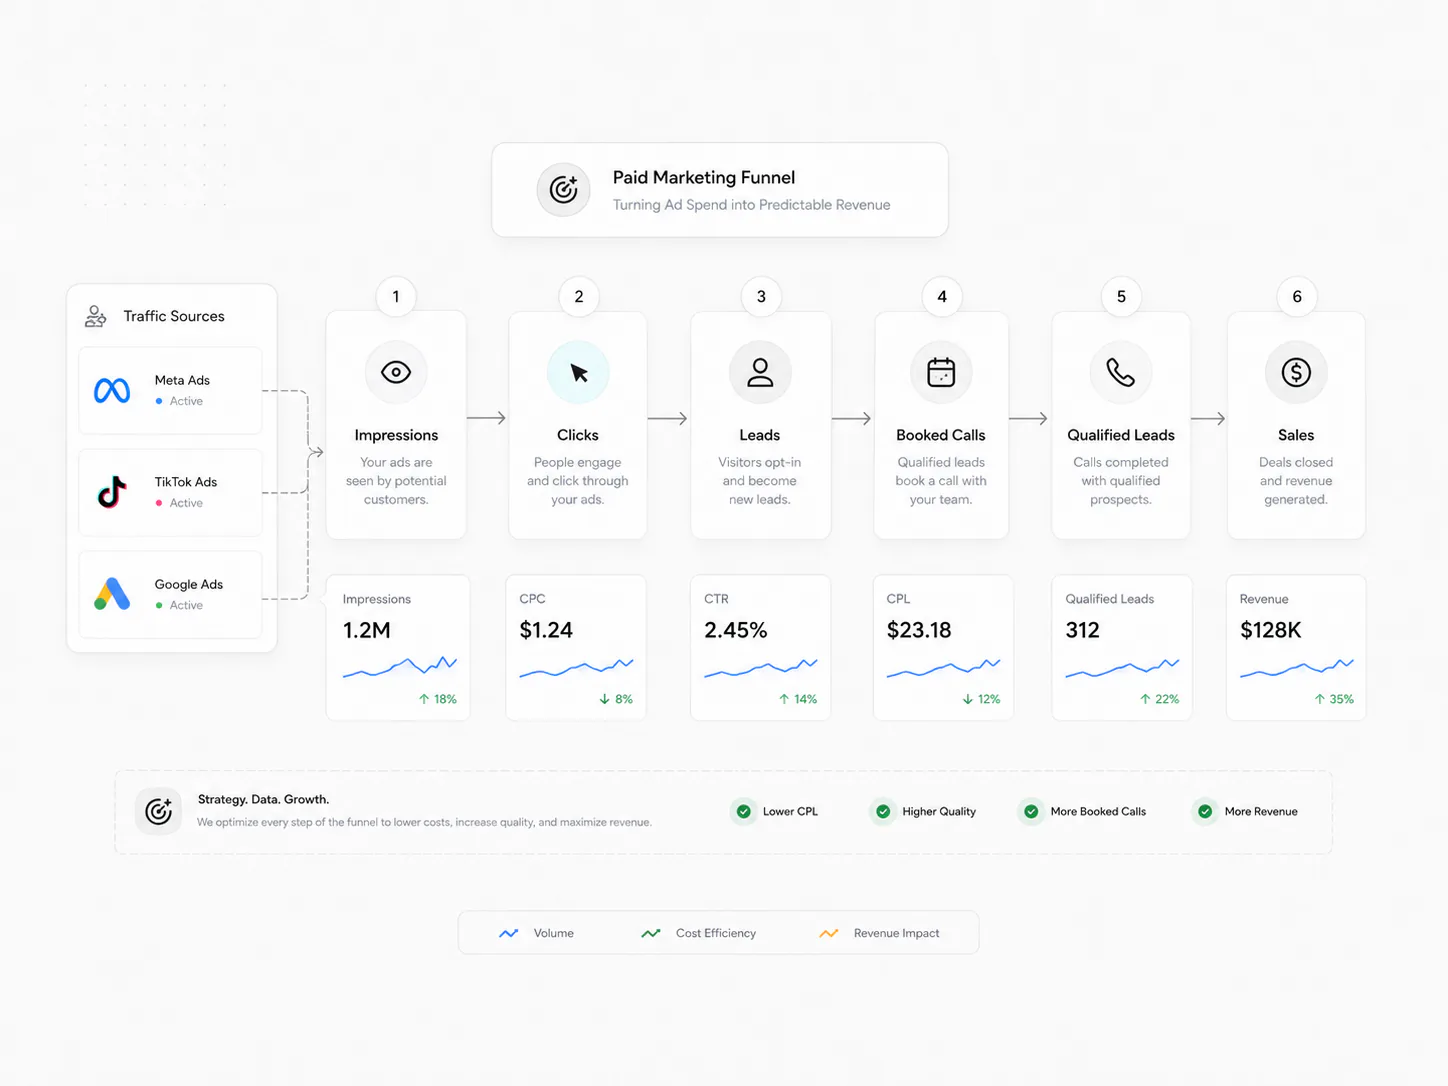Image resolution: width=1448 pixels, height=1086 pixels.
Task: Click the 22% increase indicator on Qualified Leads
Action: click(1160, 699)
